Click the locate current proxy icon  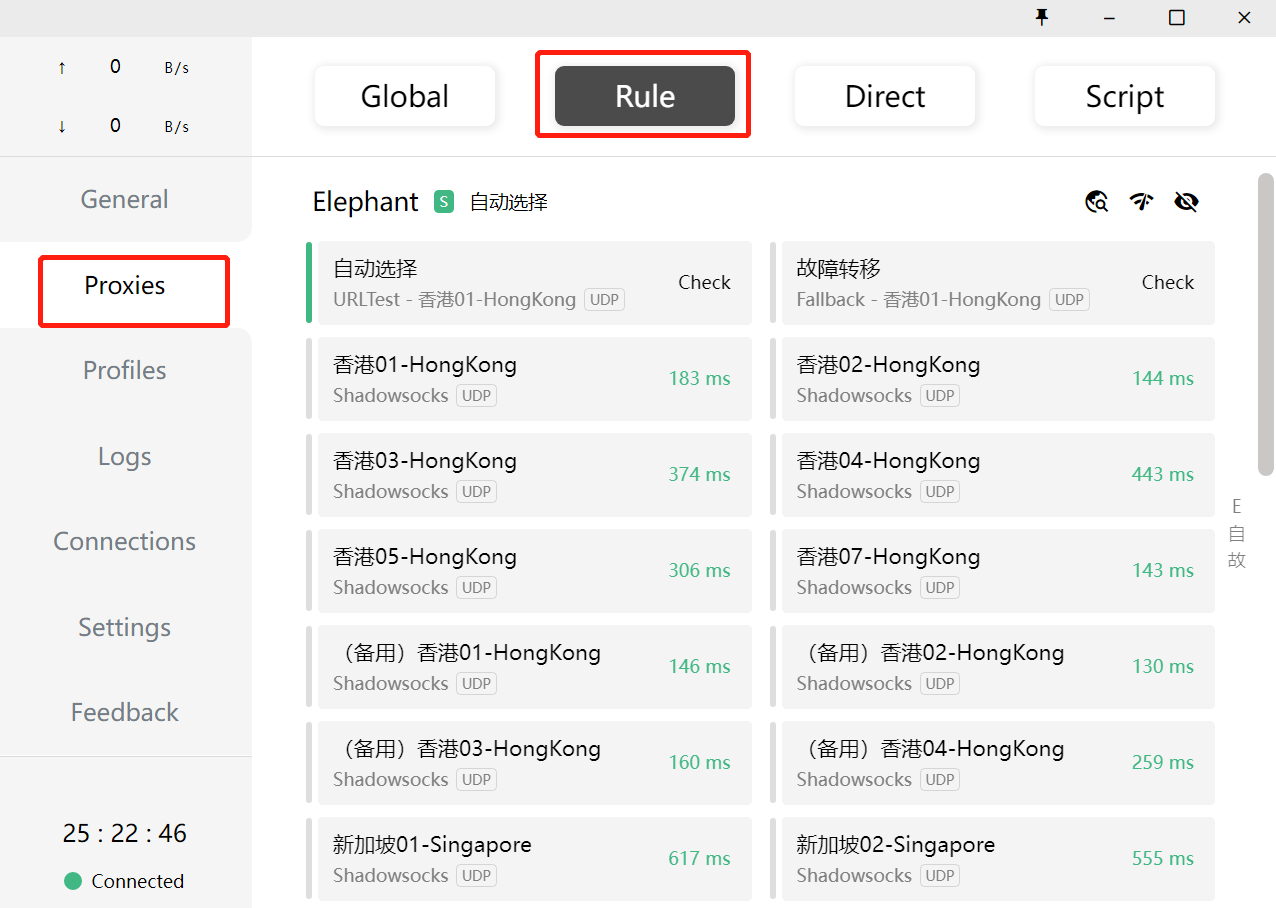1097,202
